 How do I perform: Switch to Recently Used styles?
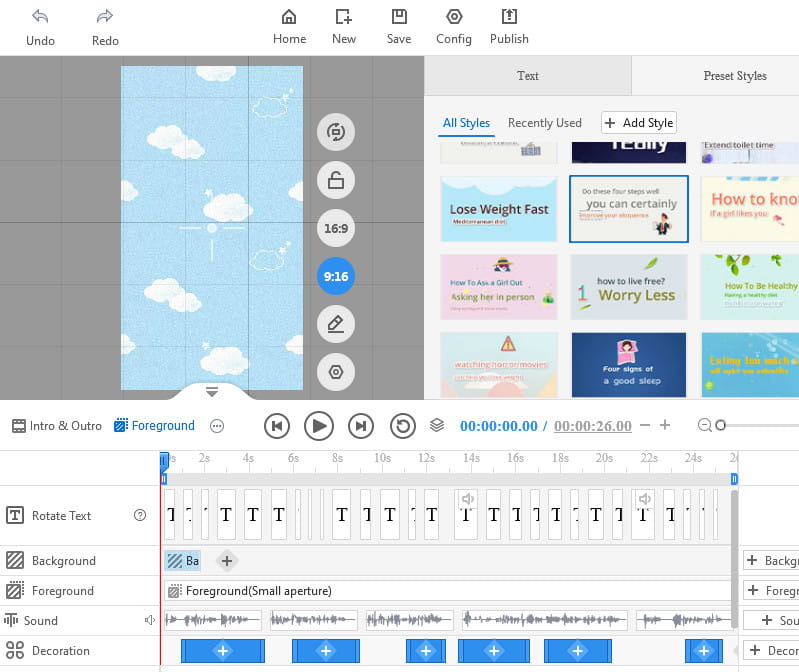544,123
